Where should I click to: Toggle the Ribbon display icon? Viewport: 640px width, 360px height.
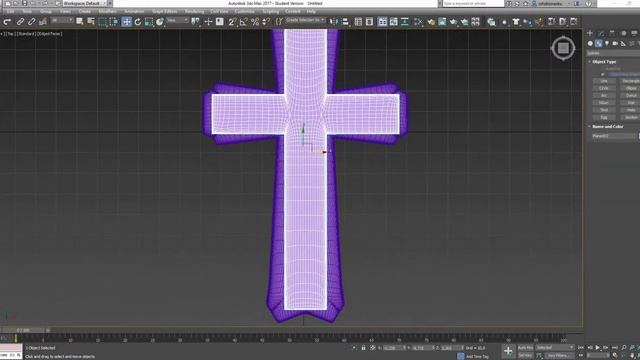tap(382, 22)
